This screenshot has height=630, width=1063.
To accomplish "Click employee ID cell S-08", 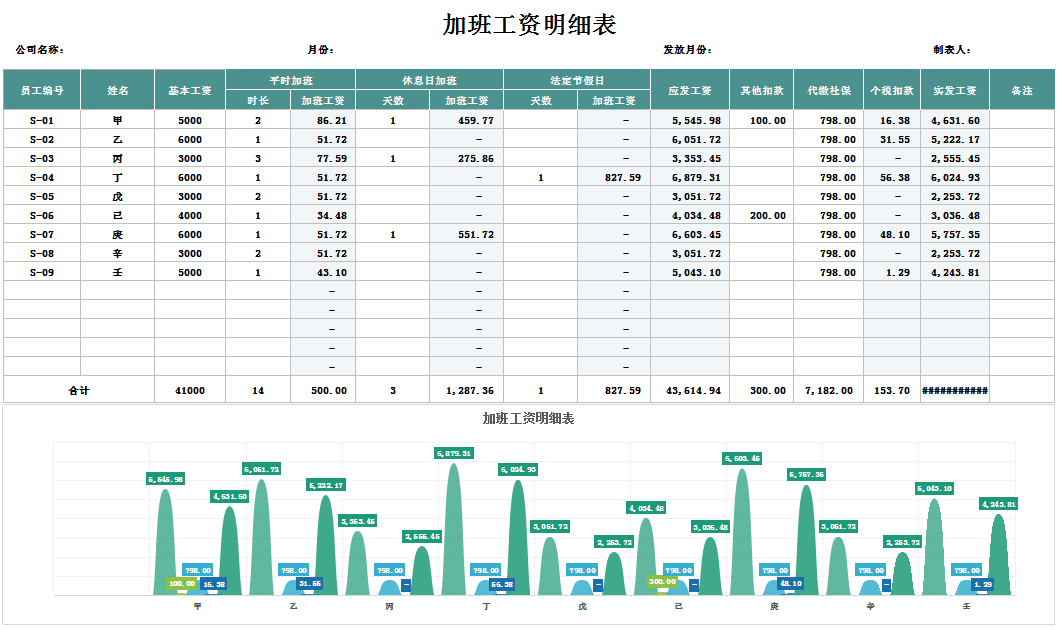I will coord(42,253).
